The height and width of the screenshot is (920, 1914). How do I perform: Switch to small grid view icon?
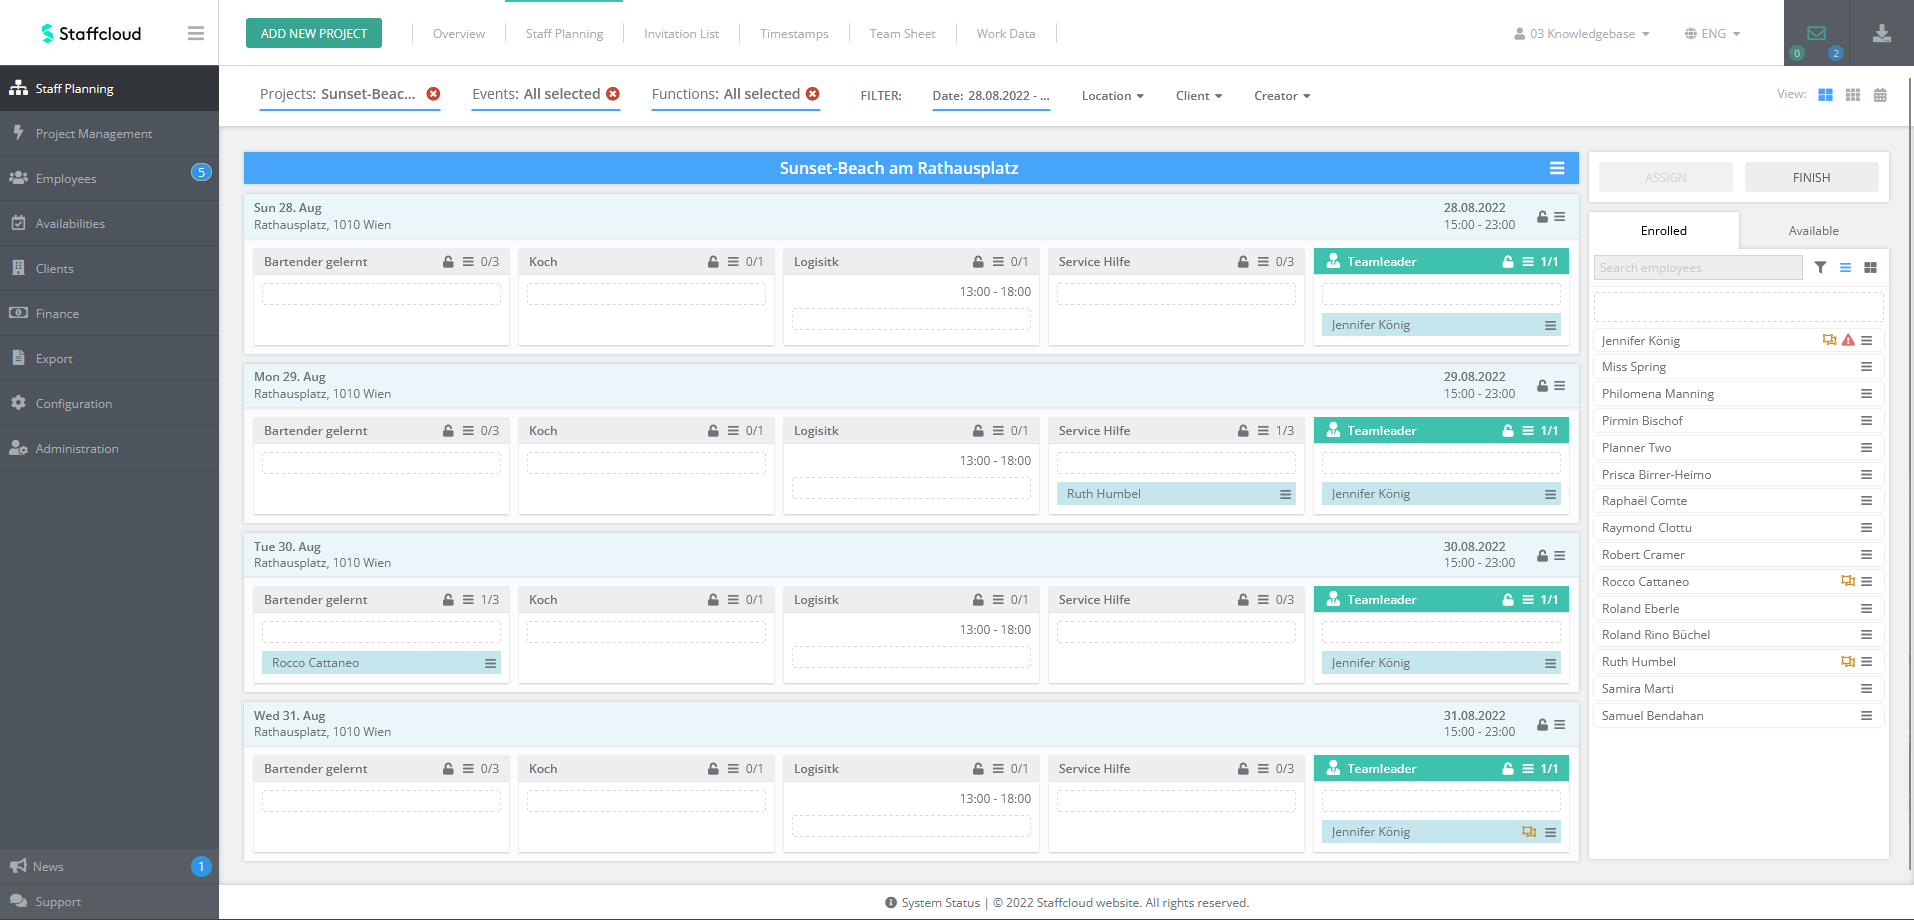click(x=1853, y=95)
